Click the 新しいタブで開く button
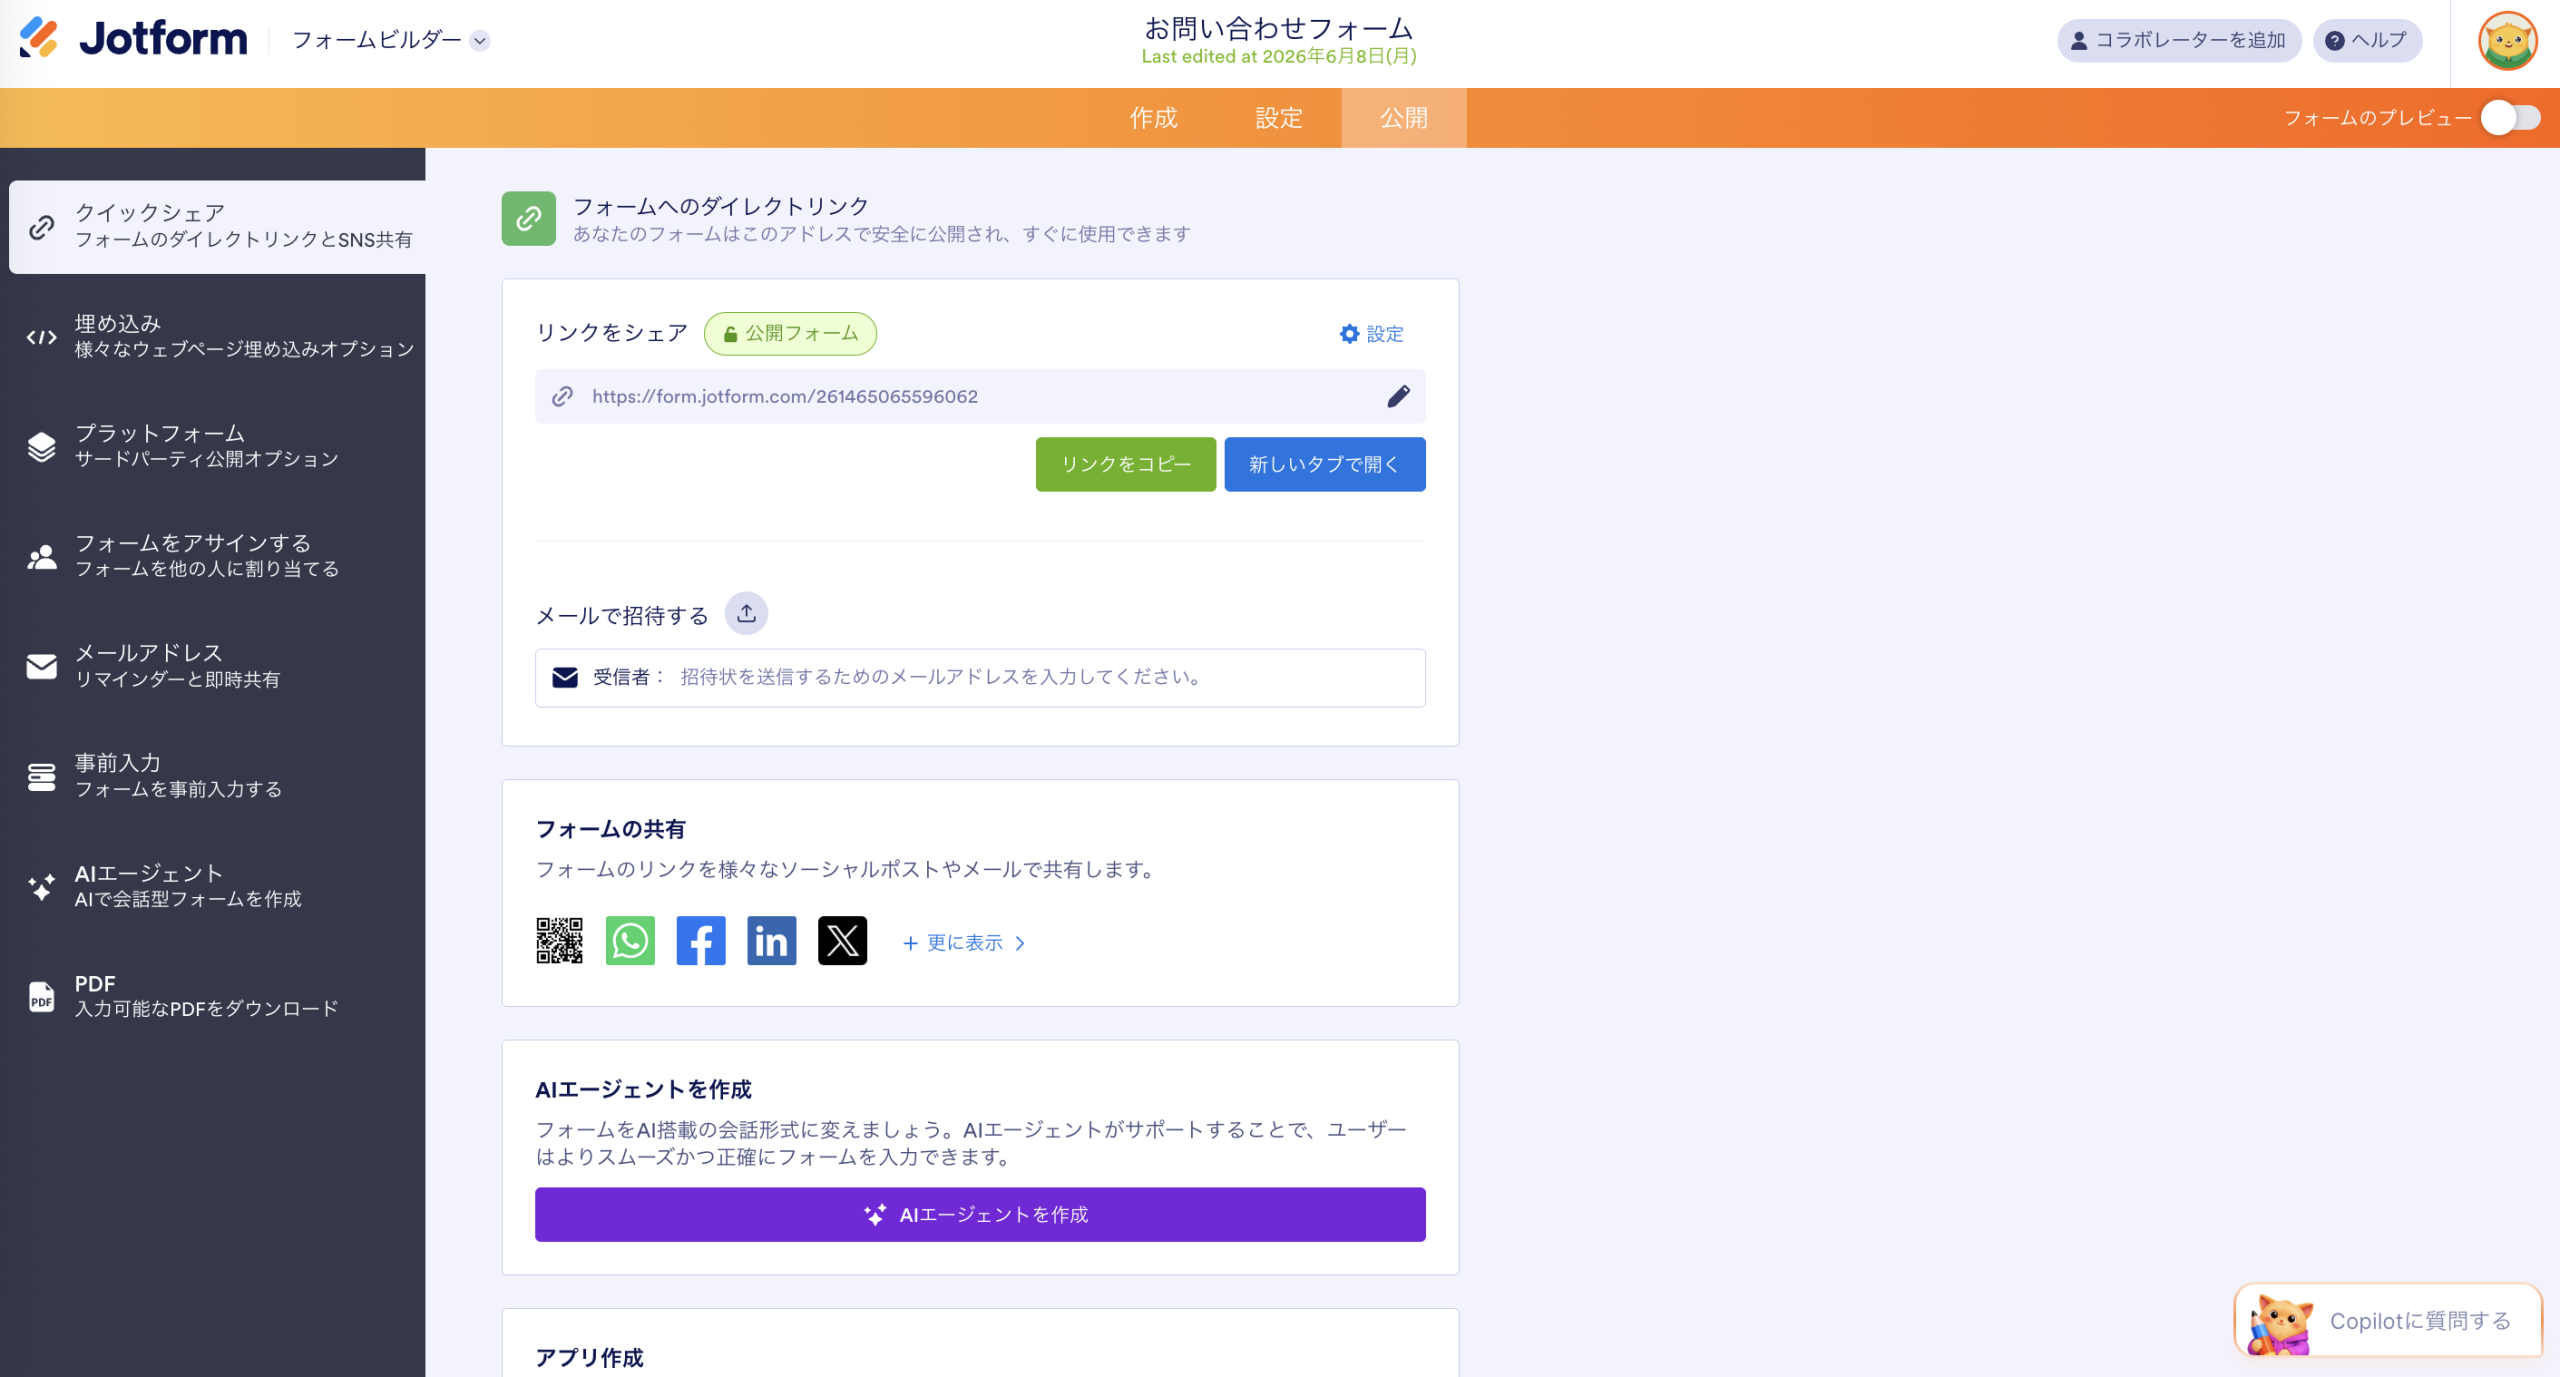This screenshot has width=2560, height=1377. point(1325,464)
